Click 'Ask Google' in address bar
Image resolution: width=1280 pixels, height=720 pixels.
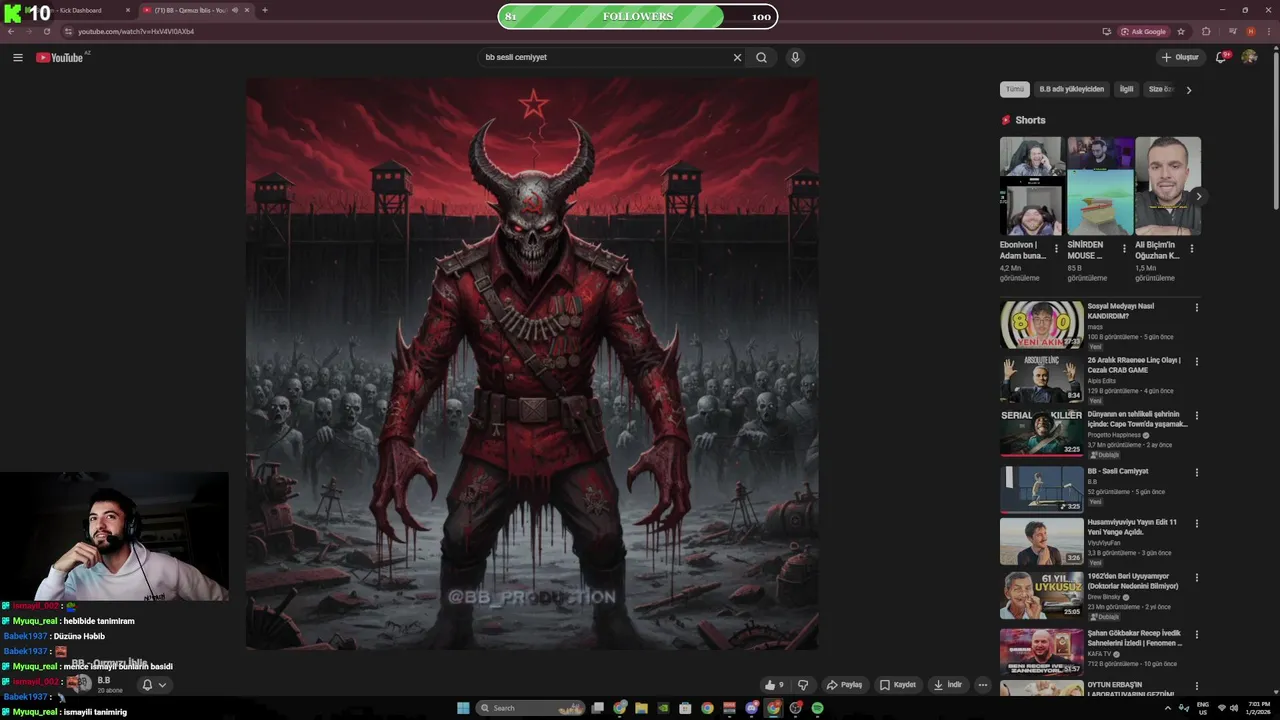(1143, 31)
